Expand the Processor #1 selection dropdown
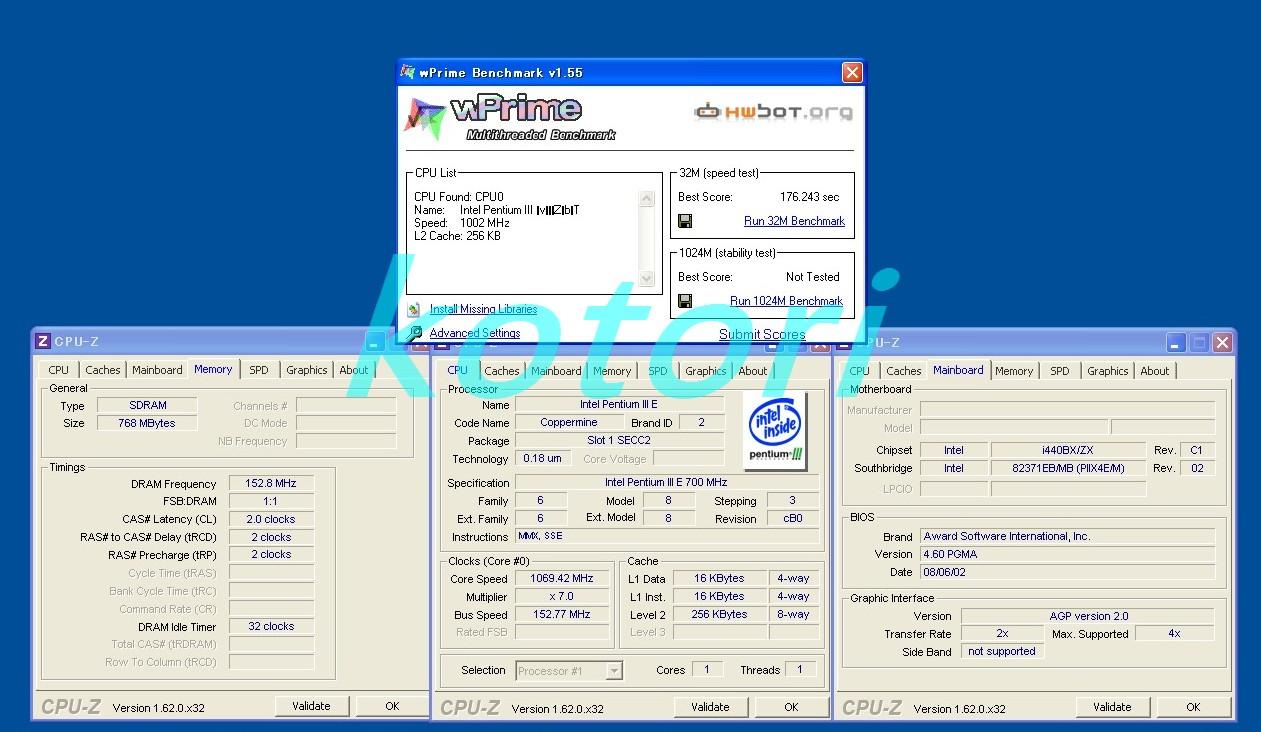Viewport: 1261px width, 732px height. 614,671
